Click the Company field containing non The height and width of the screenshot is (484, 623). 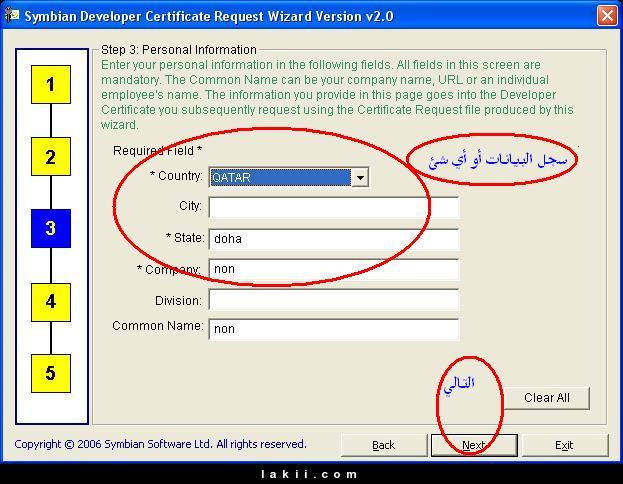click(x=334, y=269)
